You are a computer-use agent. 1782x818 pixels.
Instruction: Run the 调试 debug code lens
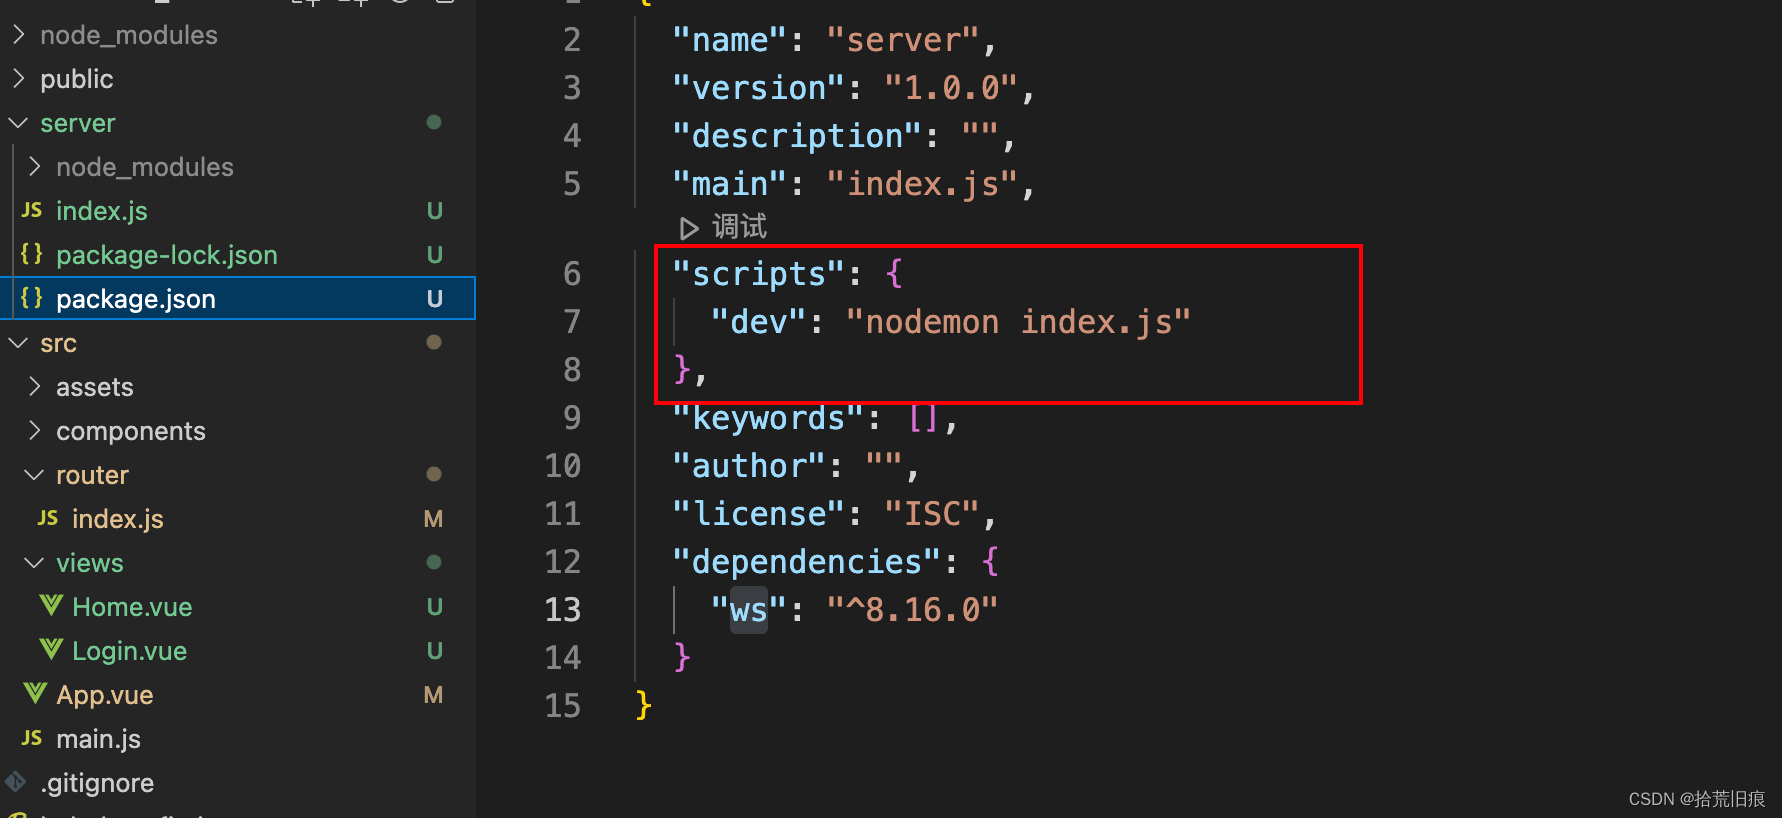pos(739,227)
